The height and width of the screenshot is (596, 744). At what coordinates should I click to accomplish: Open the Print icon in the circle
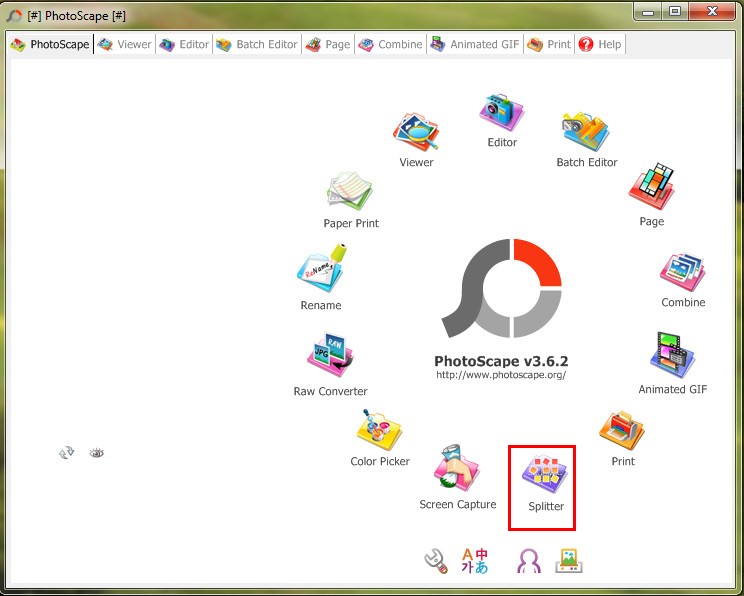coord(622,431)
